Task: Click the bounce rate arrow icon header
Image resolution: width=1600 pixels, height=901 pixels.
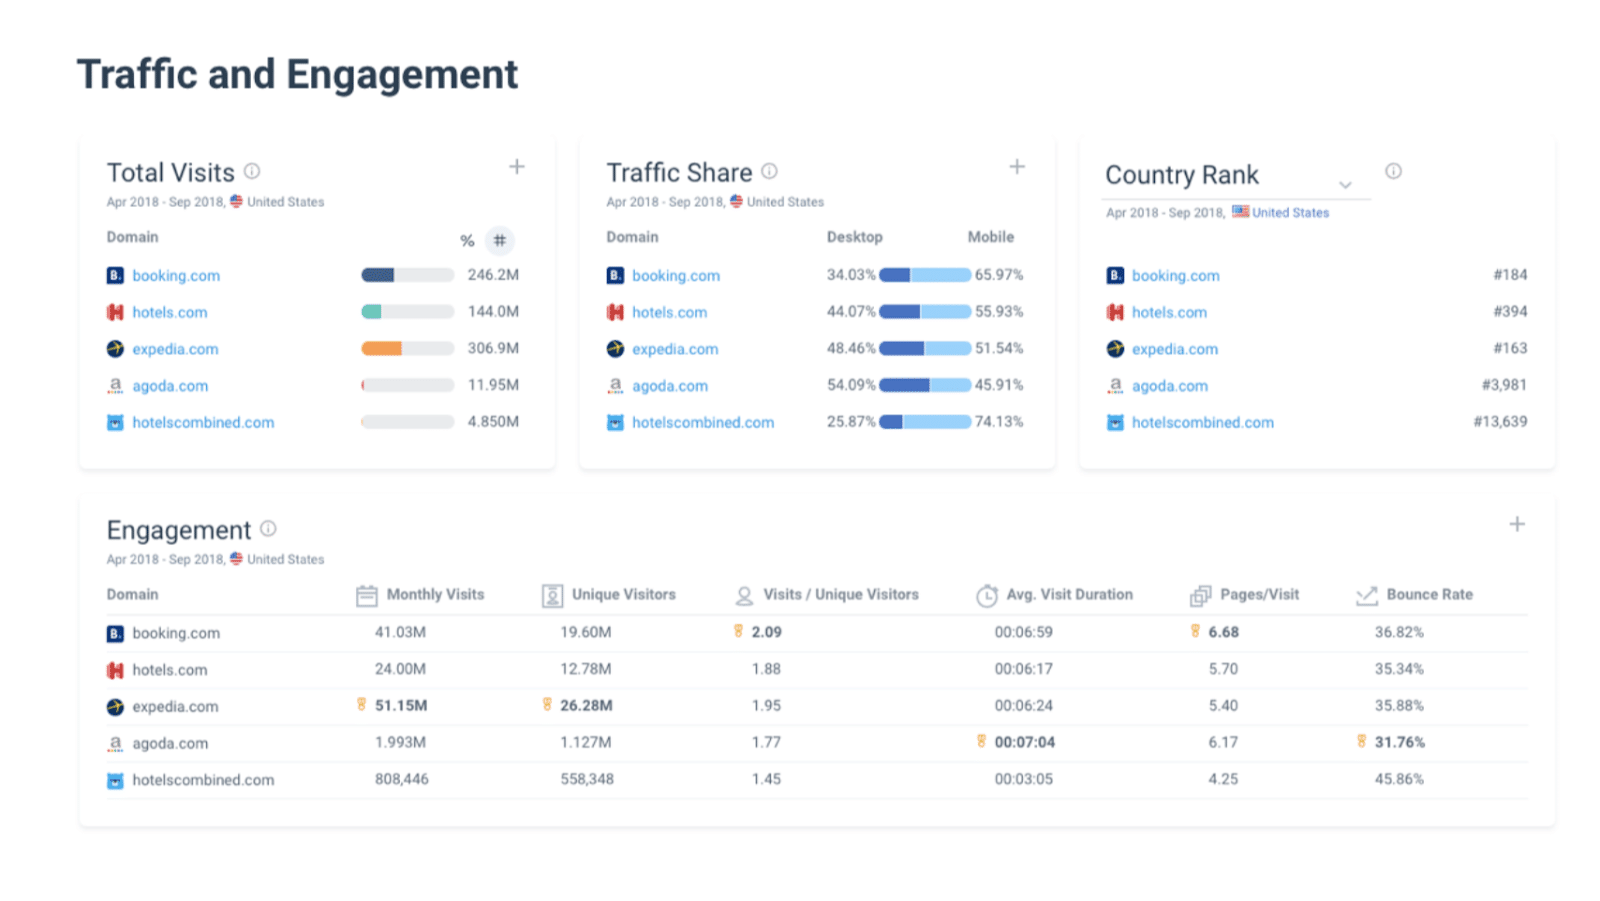Action: 1366,594
